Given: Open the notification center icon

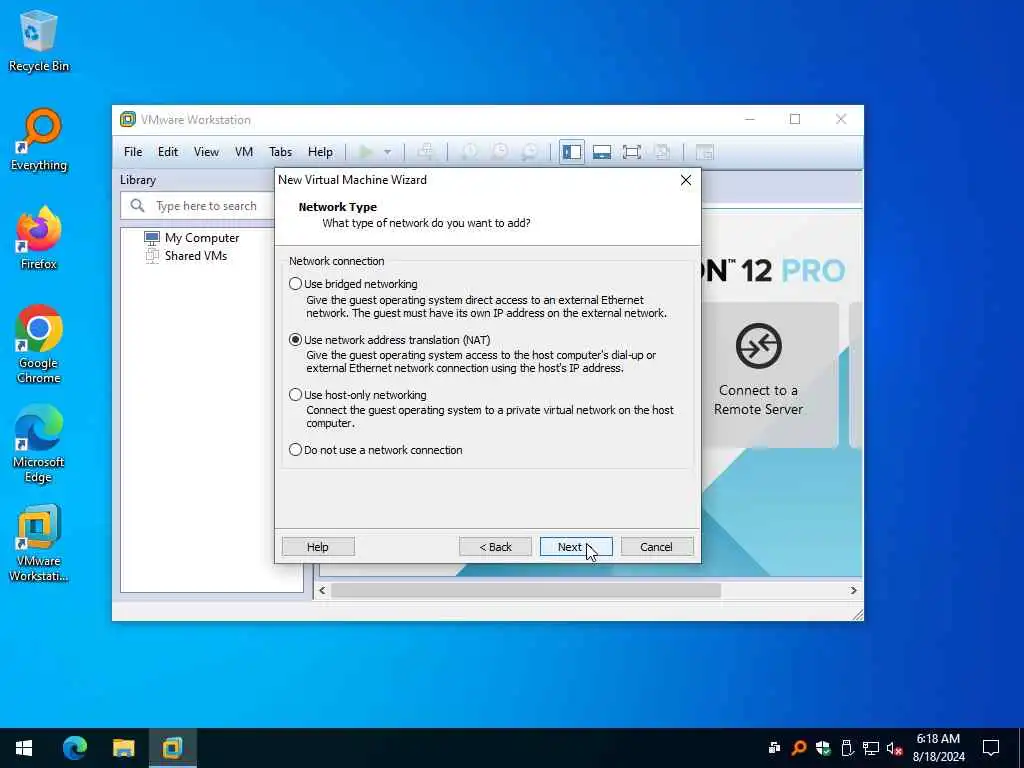Looking at the screenshot, I should (991, 748).
